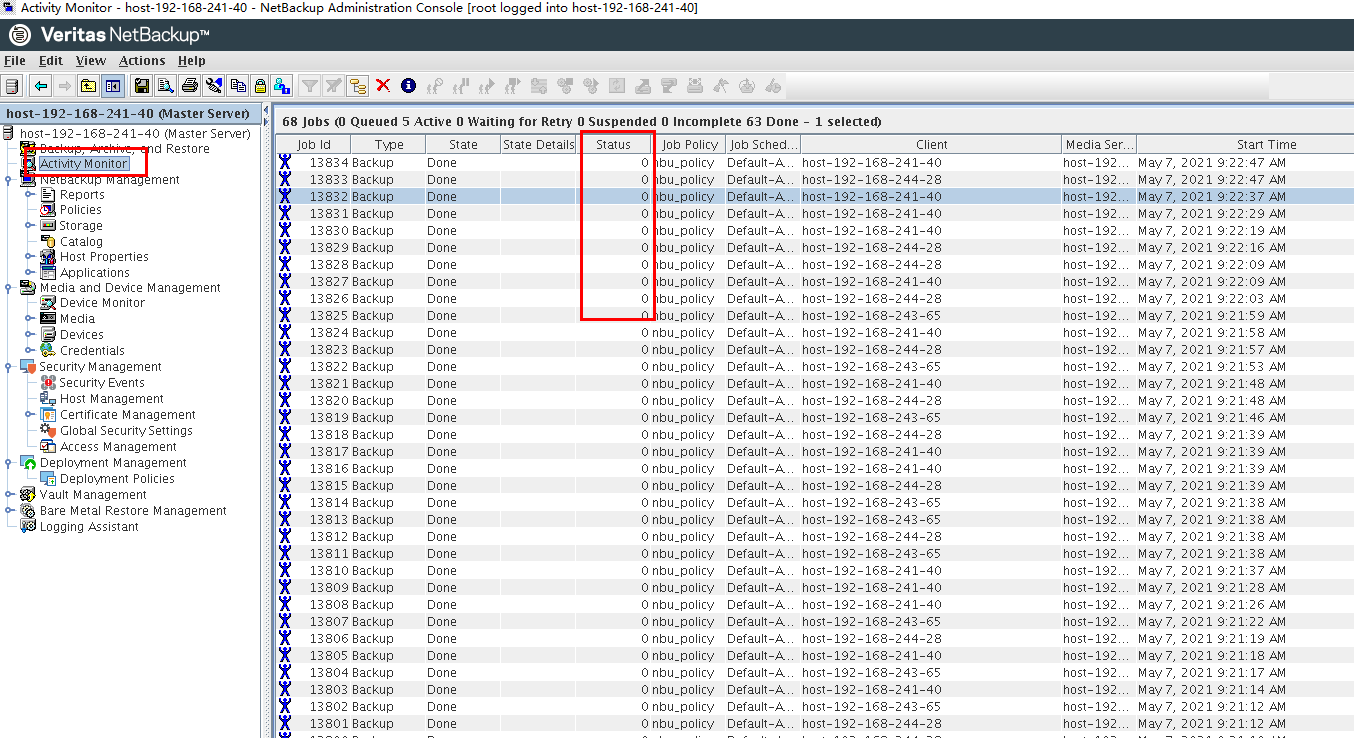Image resolution: width=1354 pixels, height=738 pixels.
Task: Click the clear filter funnel icon
Action: coord(334,86)
